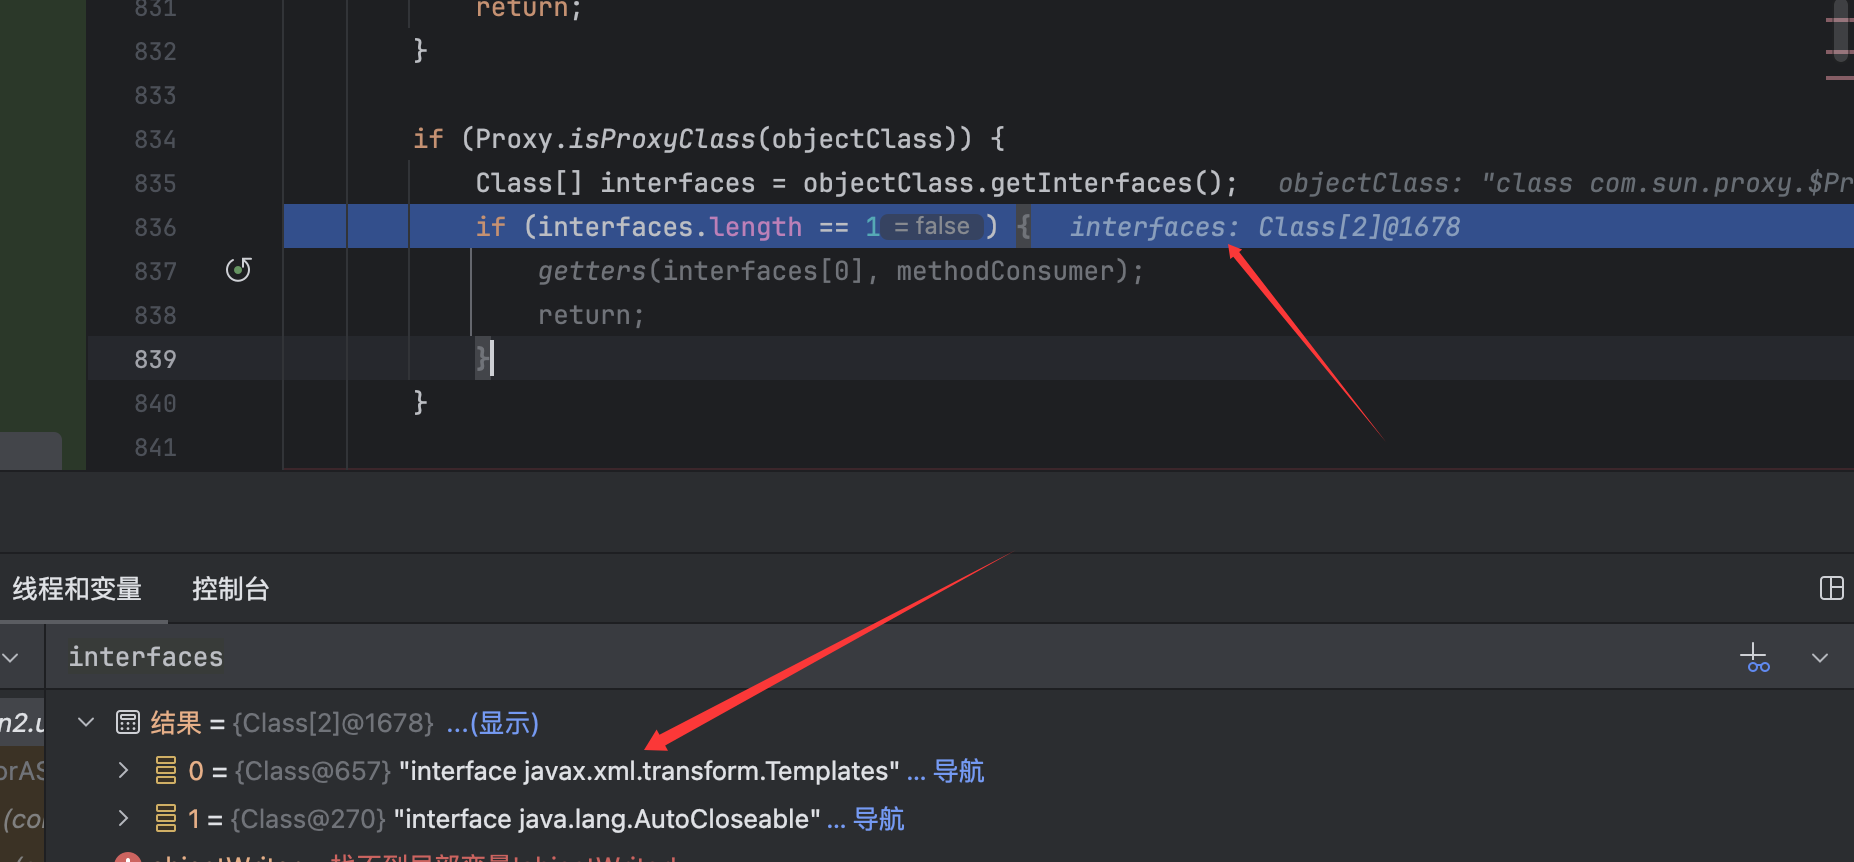Viewport: 1854px width, 862px height.
Task: Click the inline '= false' evaluation hint
Action: [932, 227]
